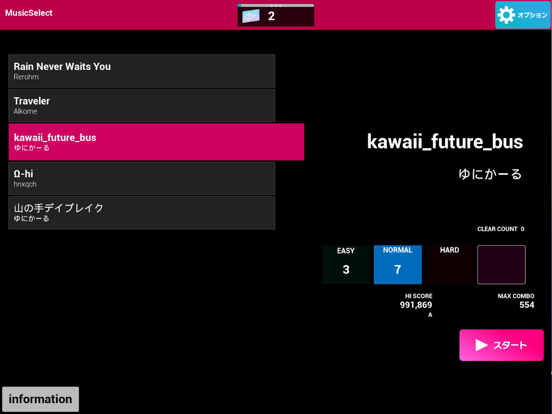Viewport: 552px width, 414px height.
Task: Select the song Ω-hi by hnxqch
Action: 142,178
